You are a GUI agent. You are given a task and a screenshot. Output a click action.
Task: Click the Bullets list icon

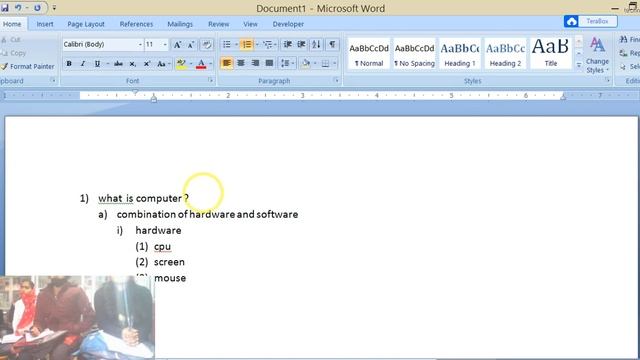coord(227,44)
